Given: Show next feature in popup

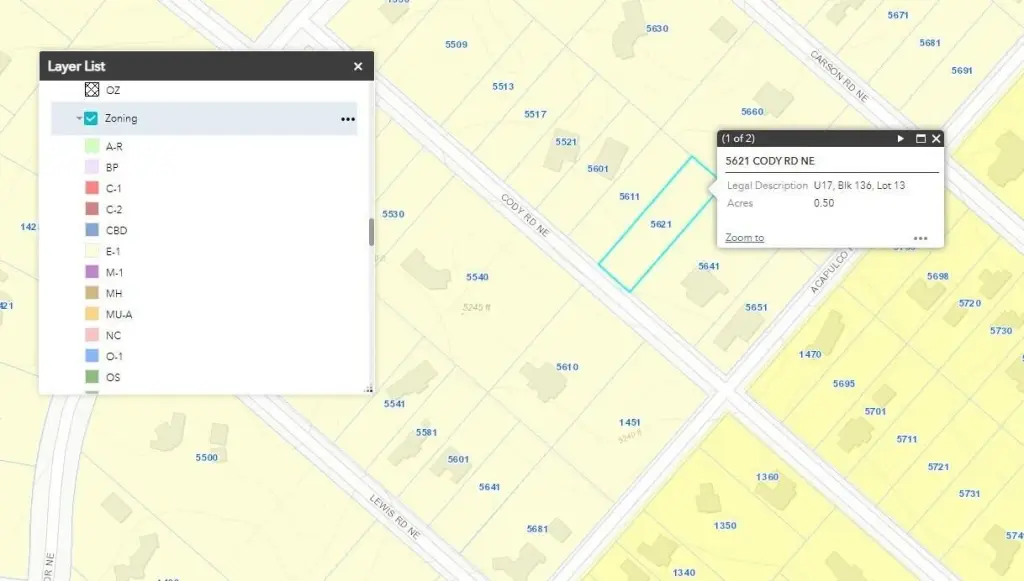Looking at the screenshot, I should (x=901, y=139).
